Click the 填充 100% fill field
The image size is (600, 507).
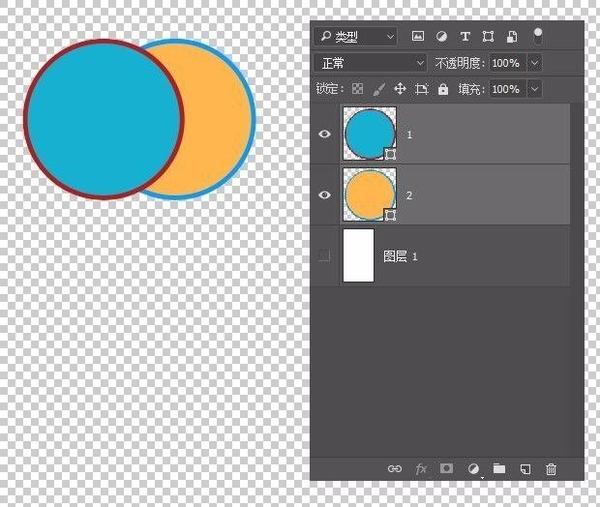pyautogui.click(x=505, y=89)
